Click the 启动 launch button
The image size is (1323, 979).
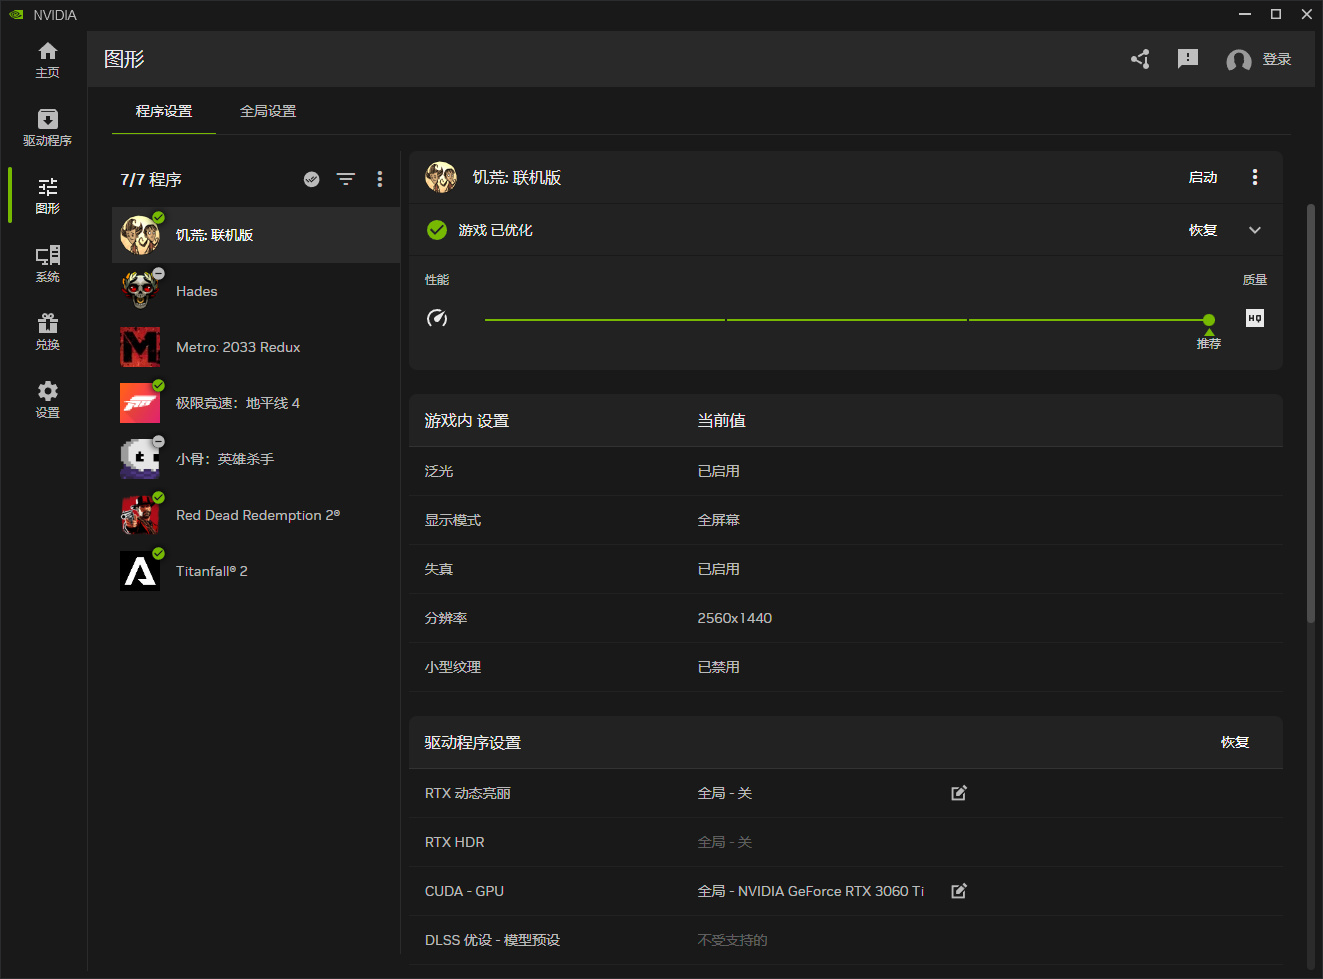coord(1203,177)
